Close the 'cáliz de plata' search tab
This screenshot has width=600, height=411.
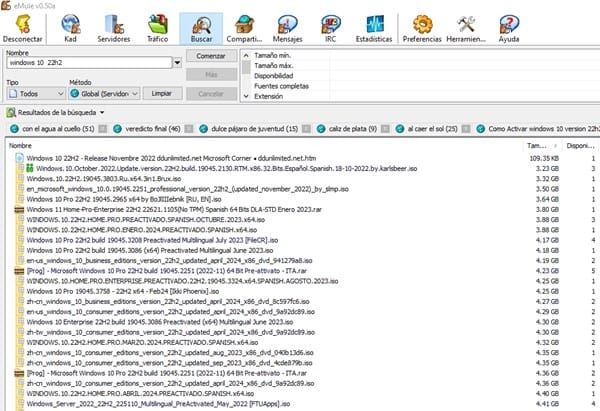pyautogui.click(x=385, y=129)
